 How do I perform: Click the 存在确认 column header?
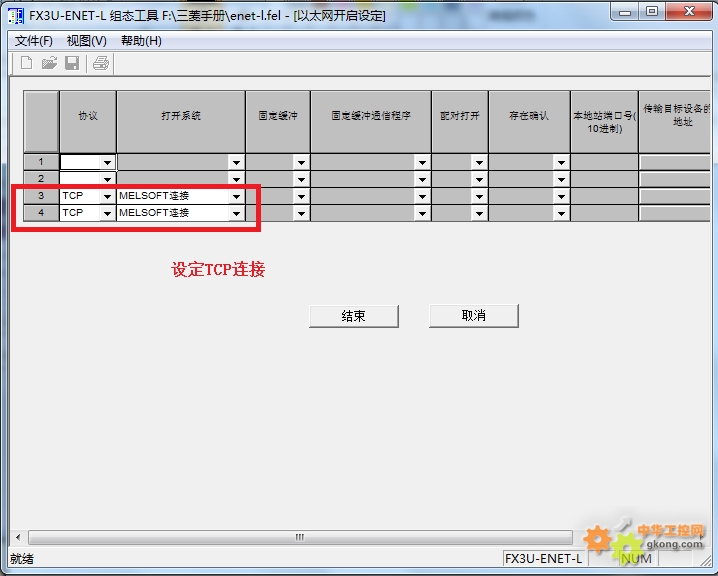pyautogui.click(x=529, y=121)
